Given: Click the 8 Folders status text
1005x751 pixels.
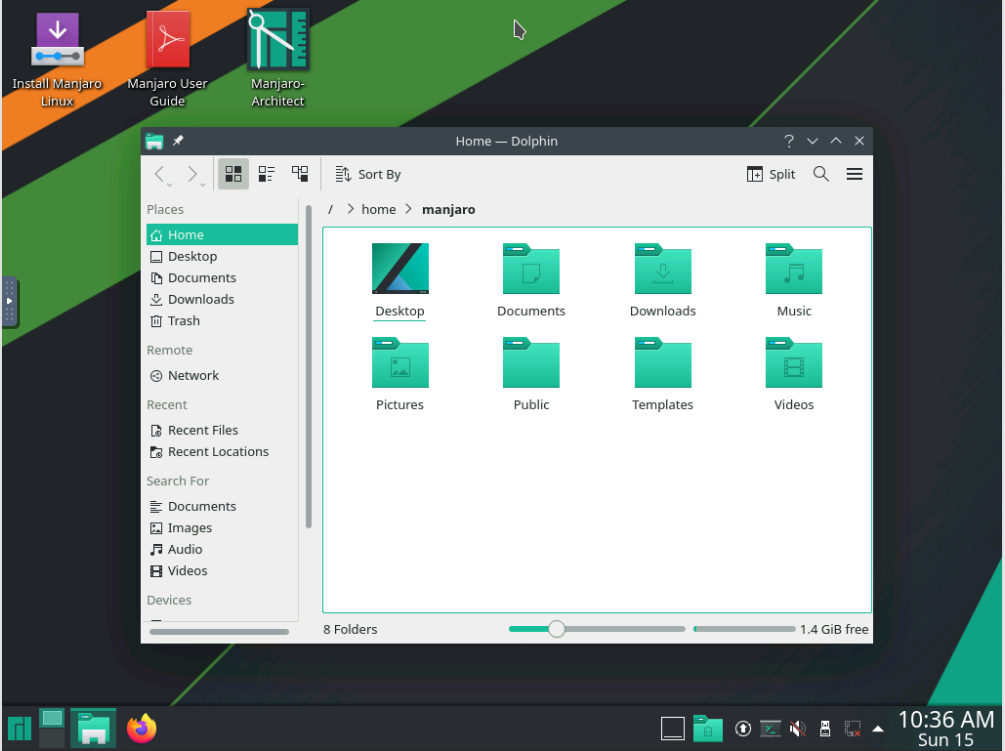Looking at the screenshot, I should point(350,629).
